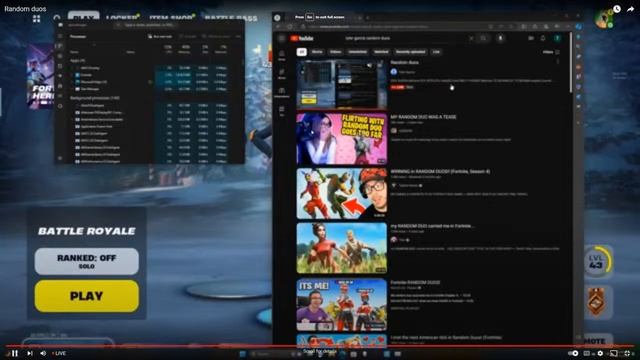Open BATTLE PASS tab in Fortnite

tap(231, 18)
